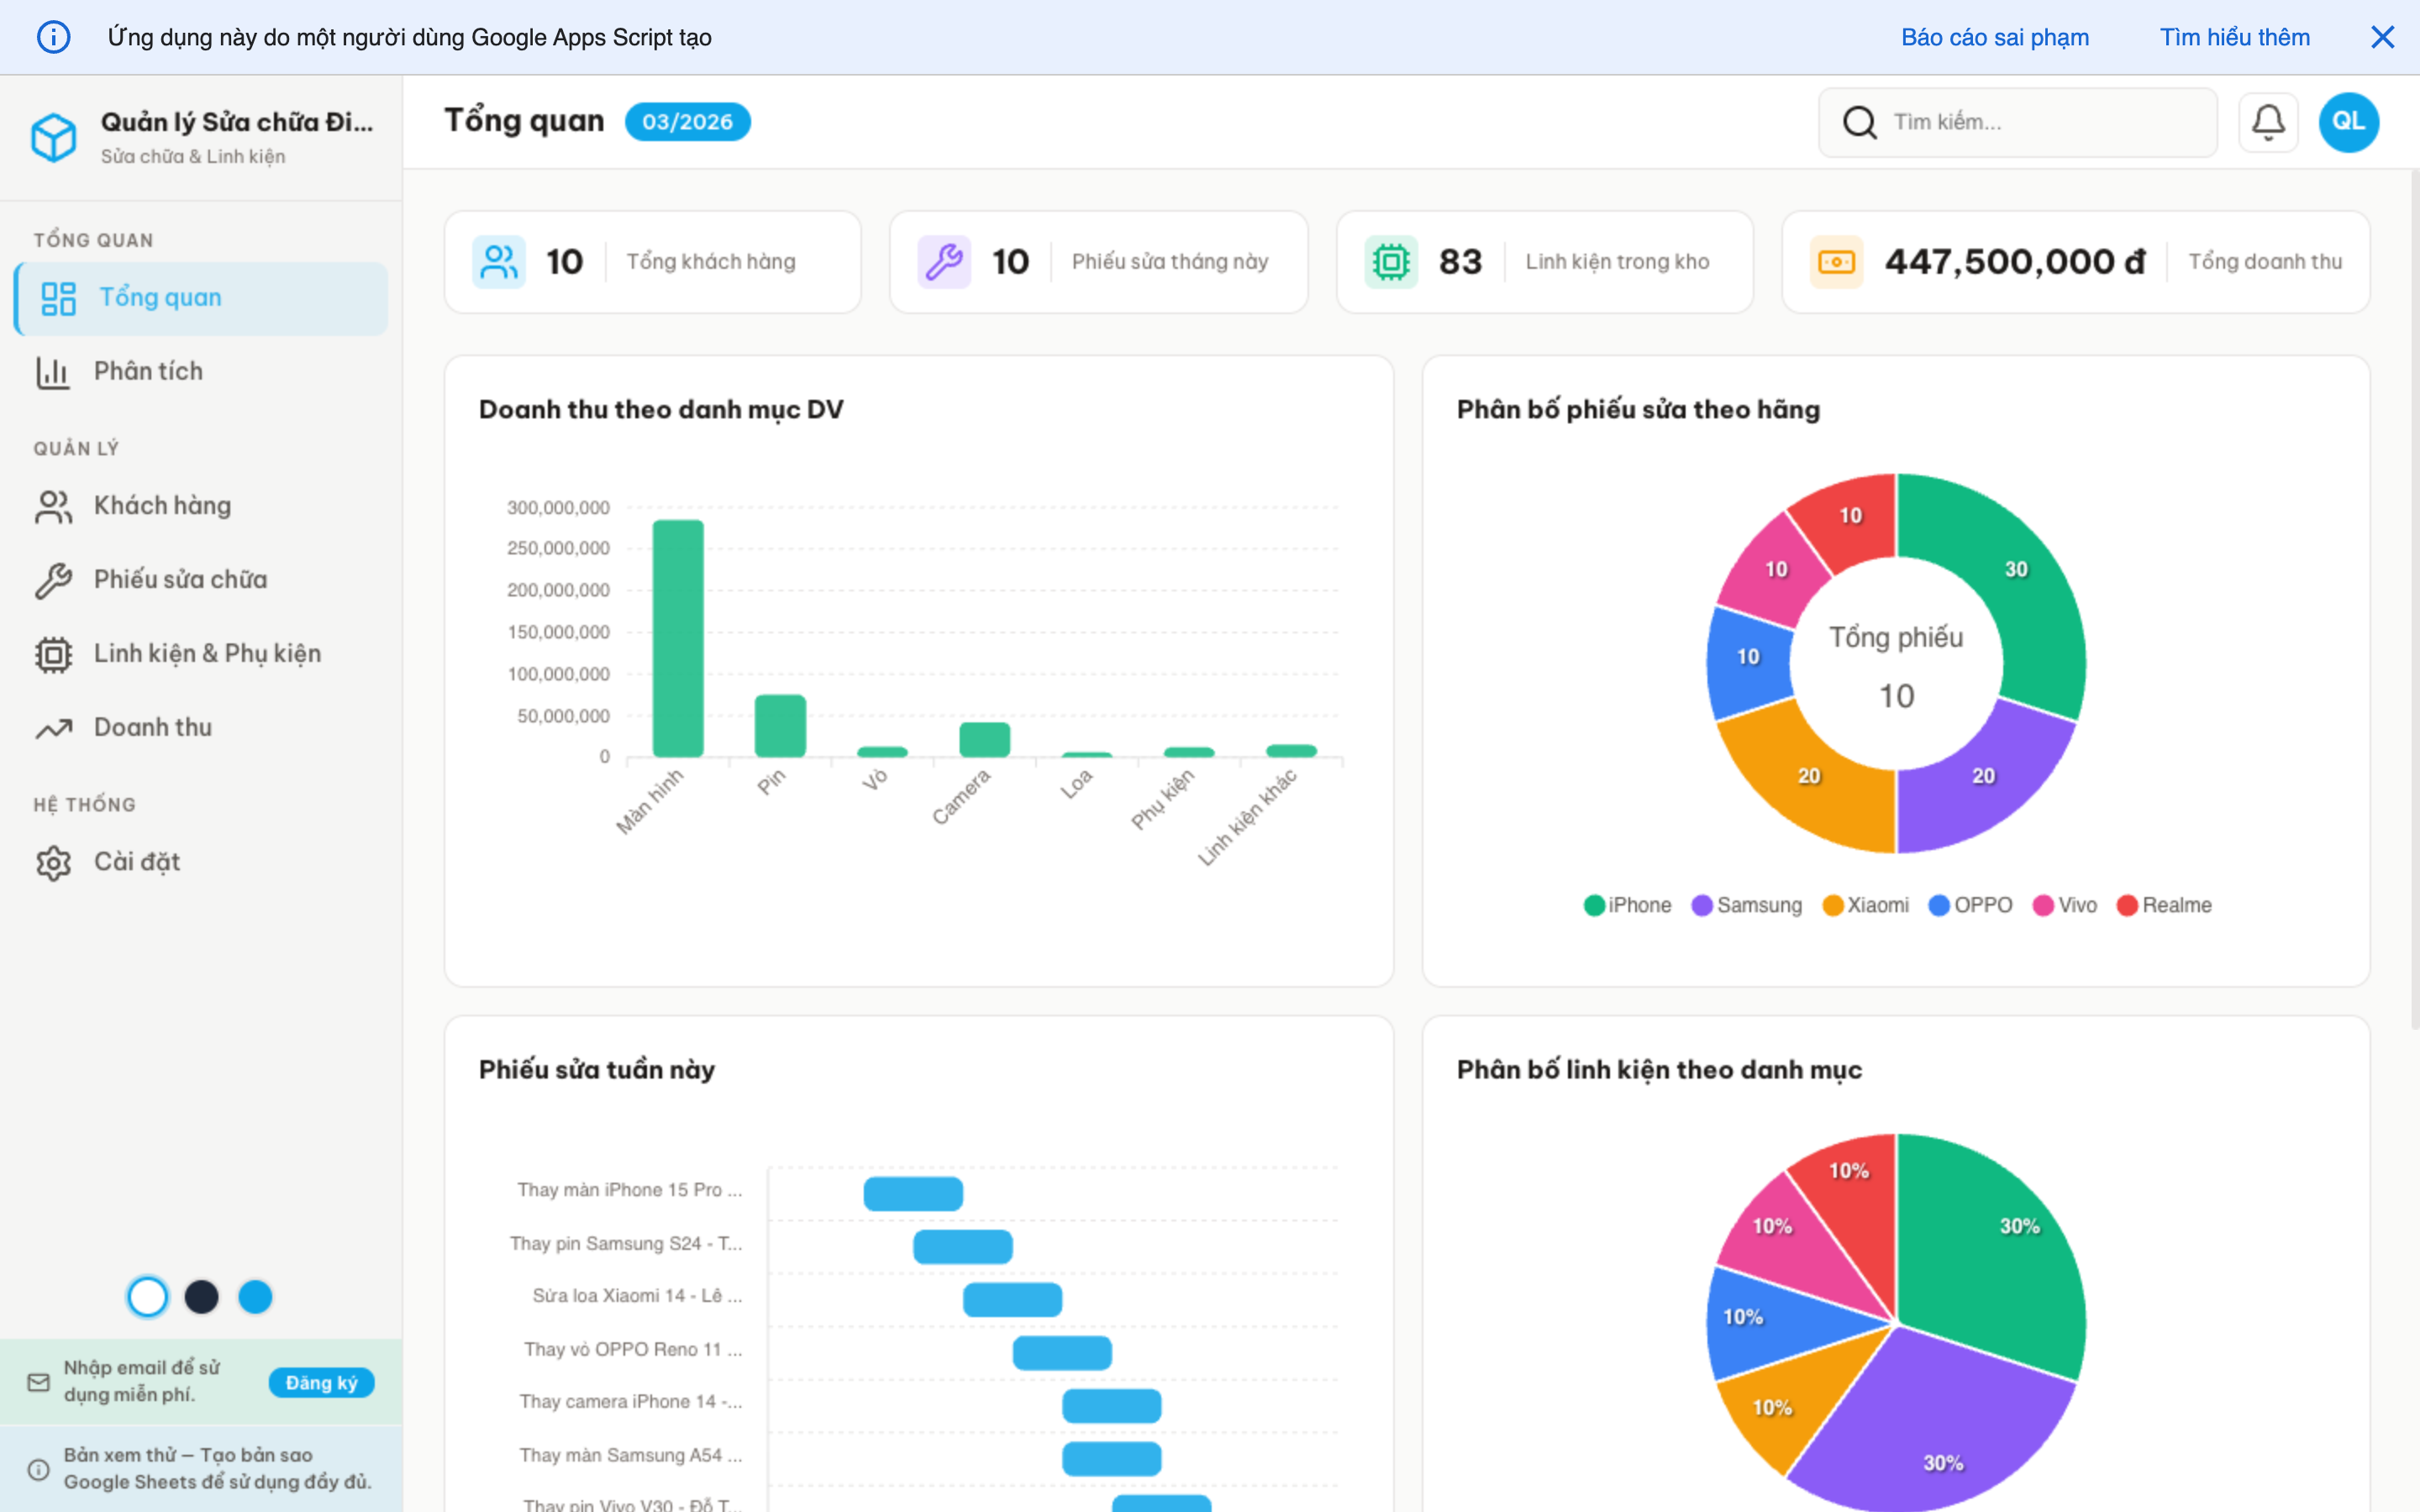Viewport: 2420px width, 1512px height.
Task: Click the Báo cáo sai phạm link
Action: tap(1994, 37)
